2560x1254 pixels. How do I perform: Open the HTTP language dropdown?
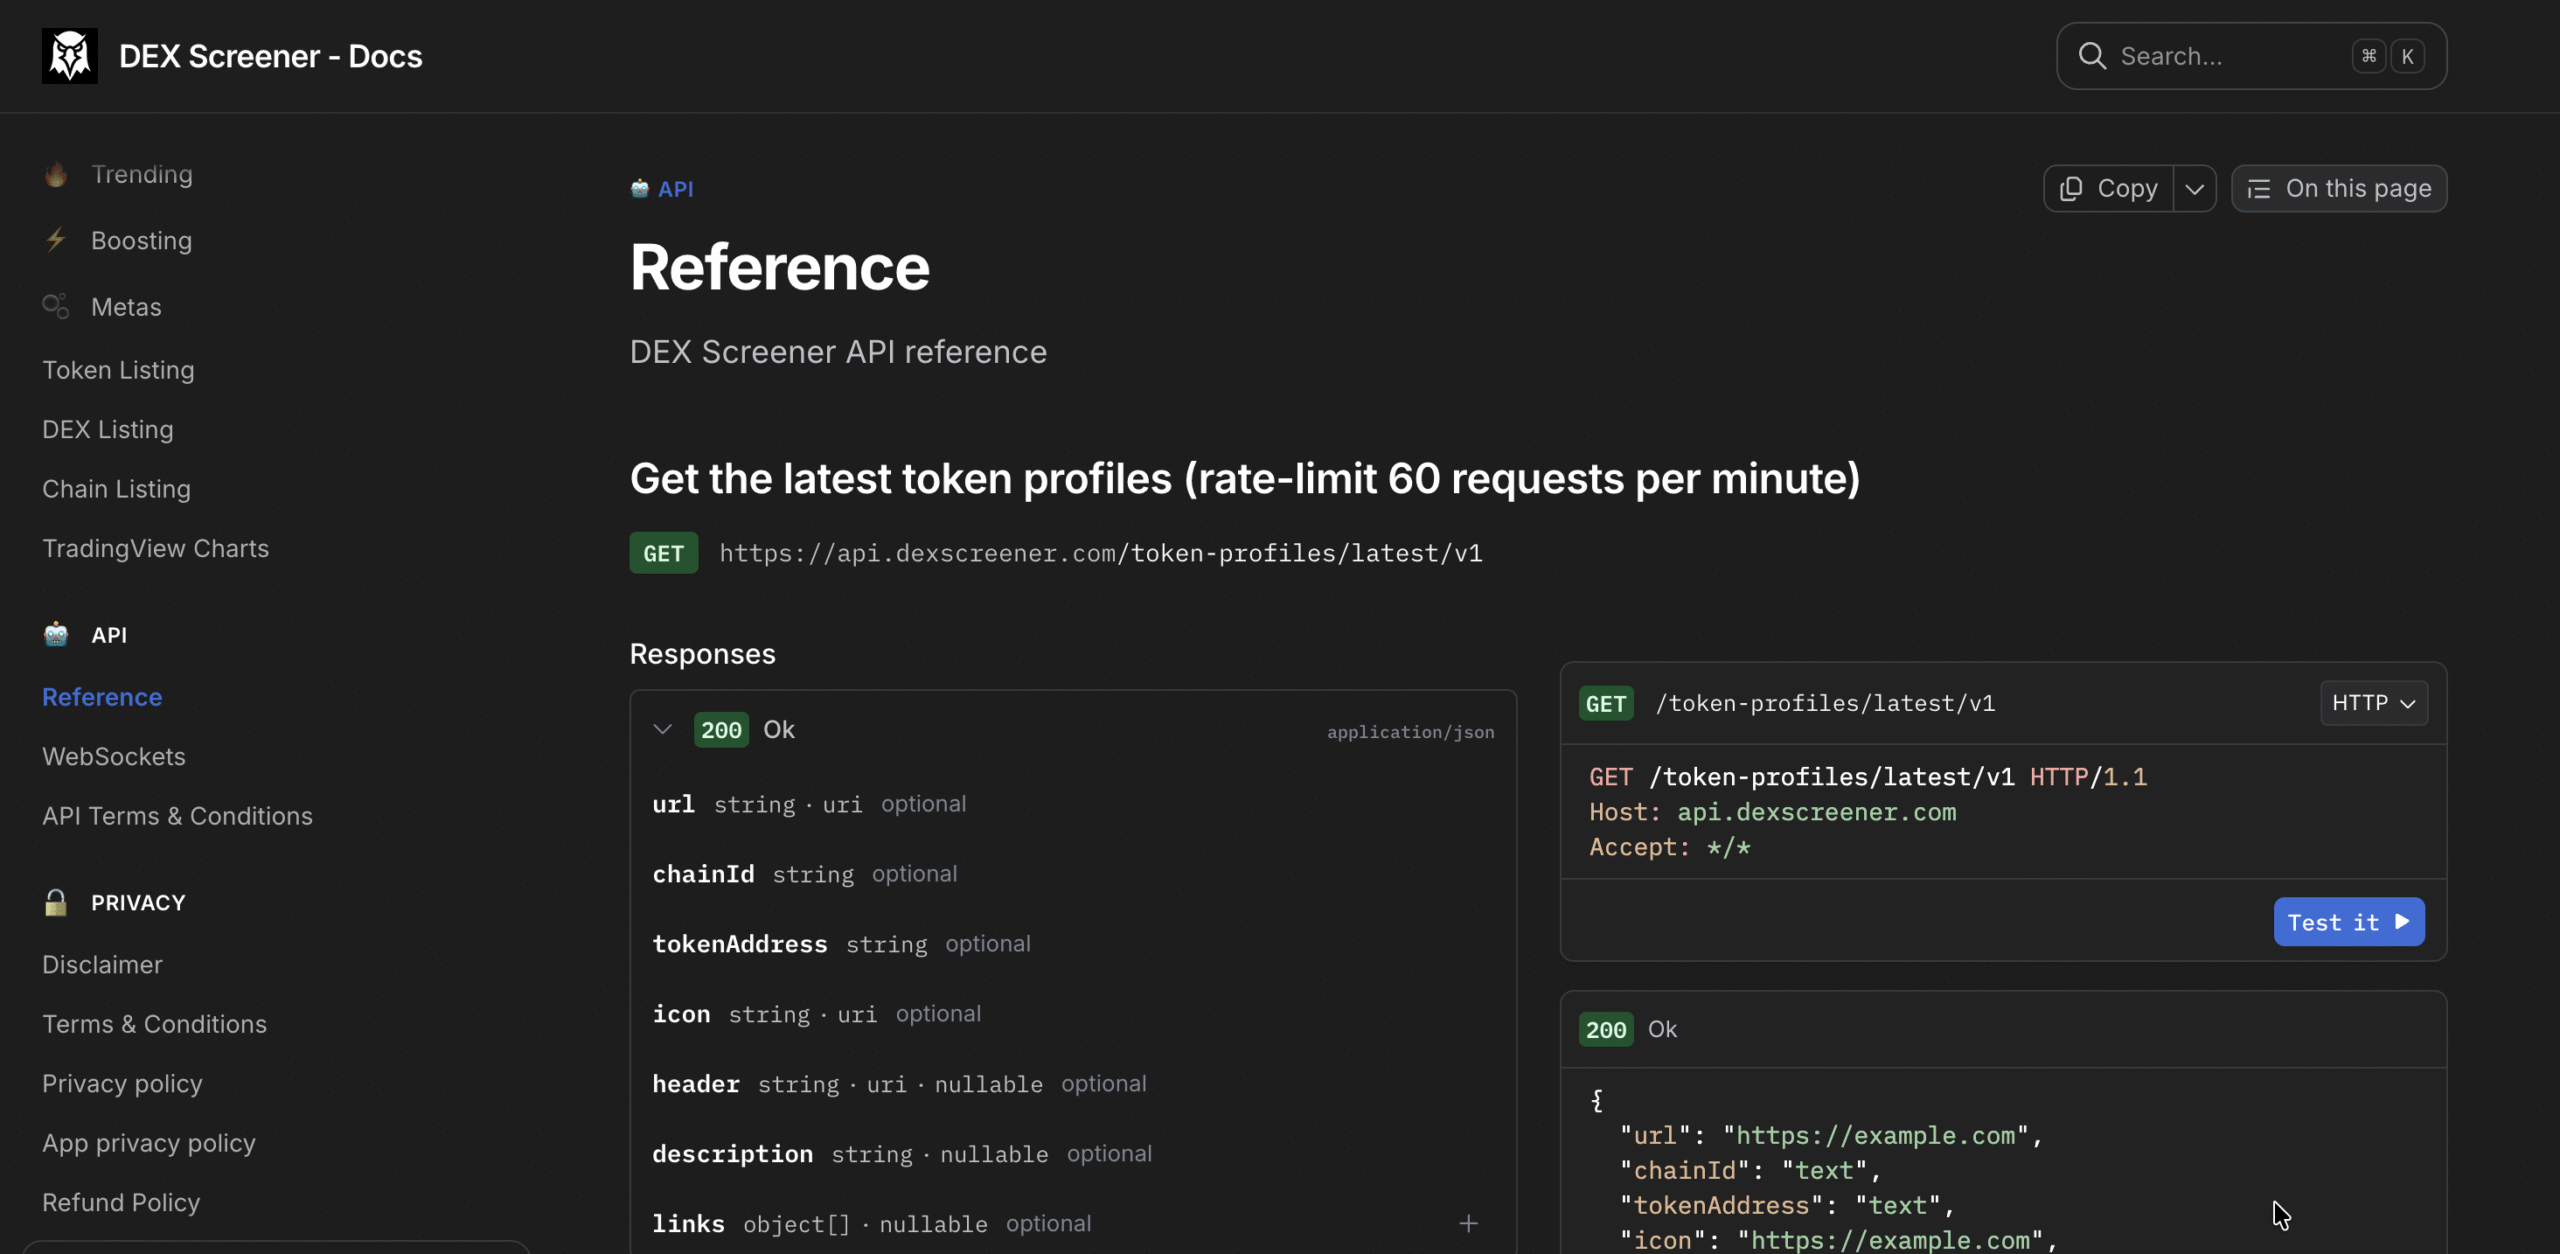click(2374, 703)
